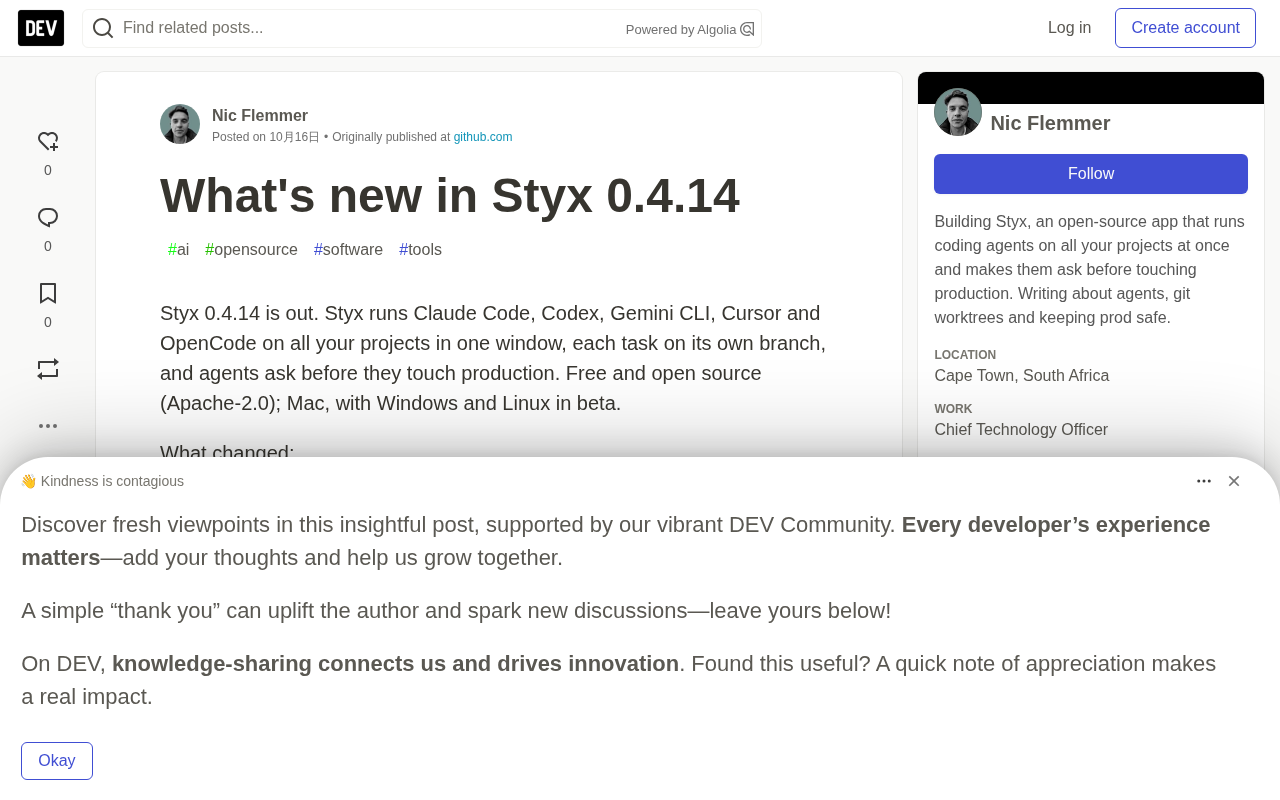Open the #tools tag
The height and width of the screenshot is (800, 1280).
coord(420,250)
